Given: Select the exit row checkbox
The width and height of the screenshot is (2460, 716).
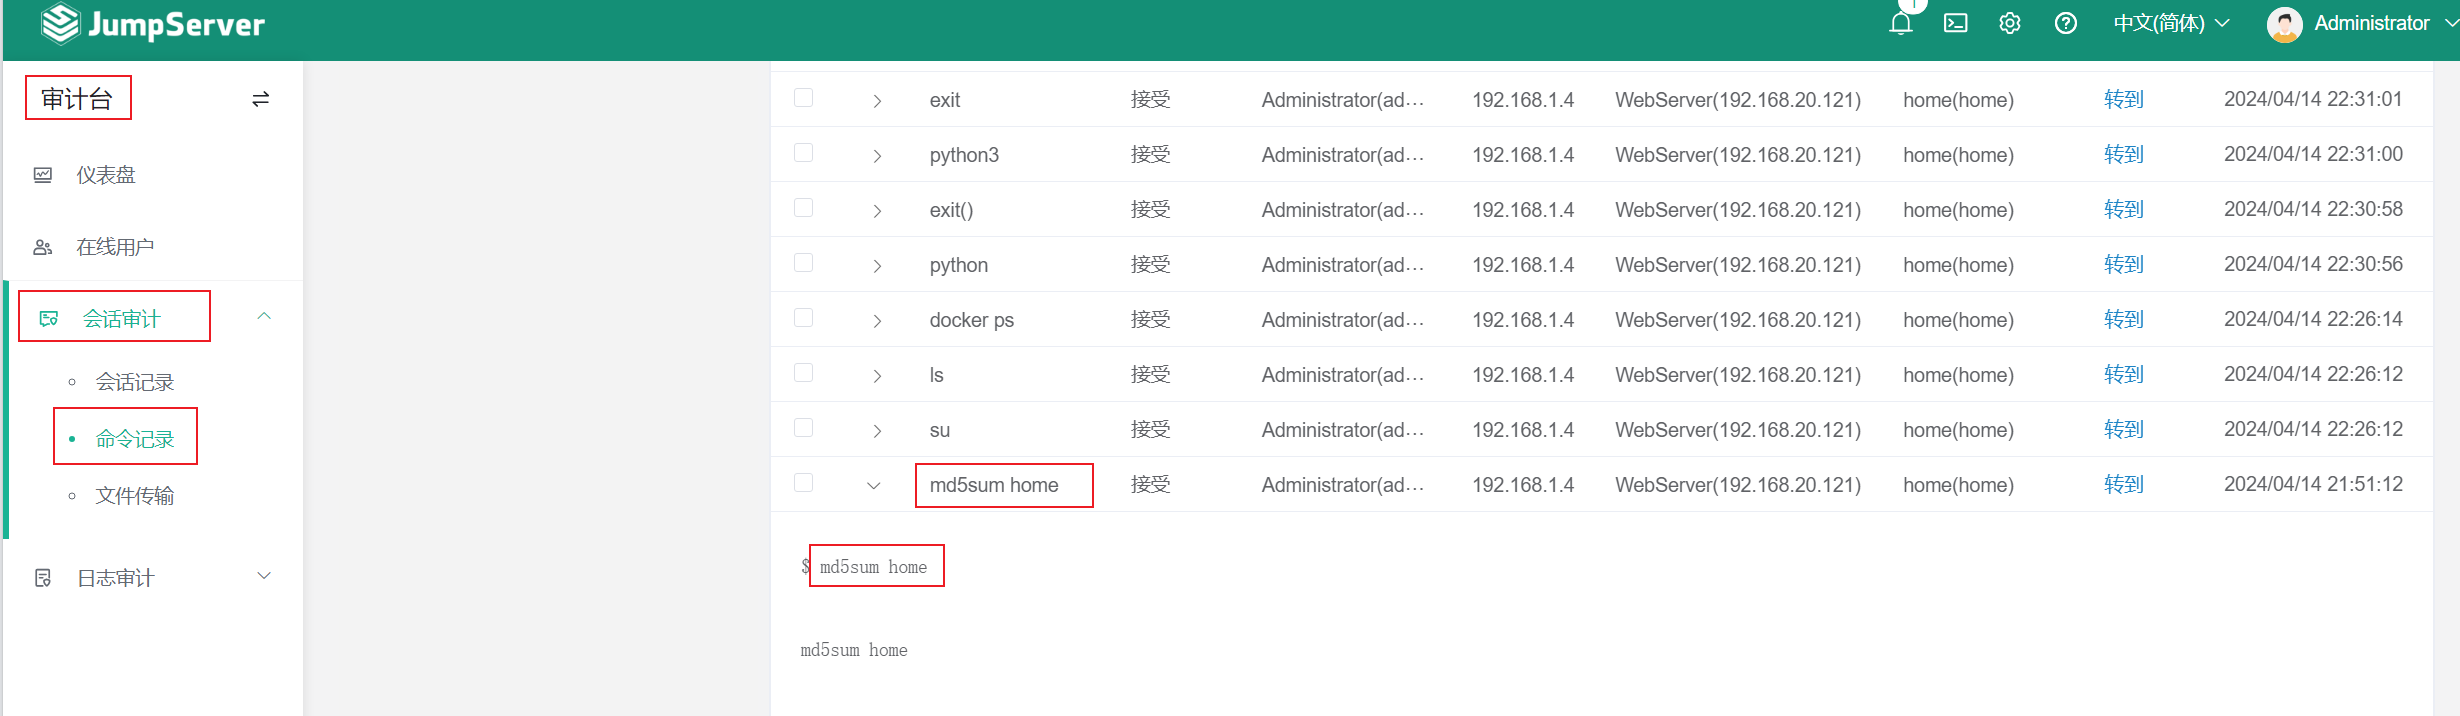Looking at the screenshot, I should [x=803, y=98].
